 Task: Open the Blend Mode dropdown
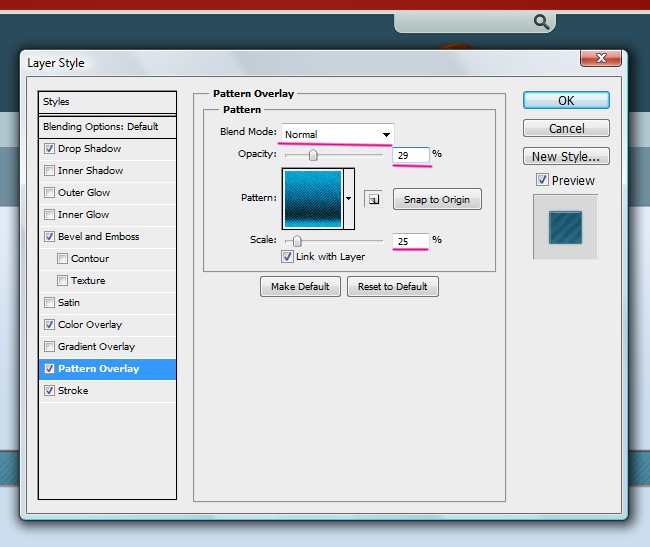[337, 134]
